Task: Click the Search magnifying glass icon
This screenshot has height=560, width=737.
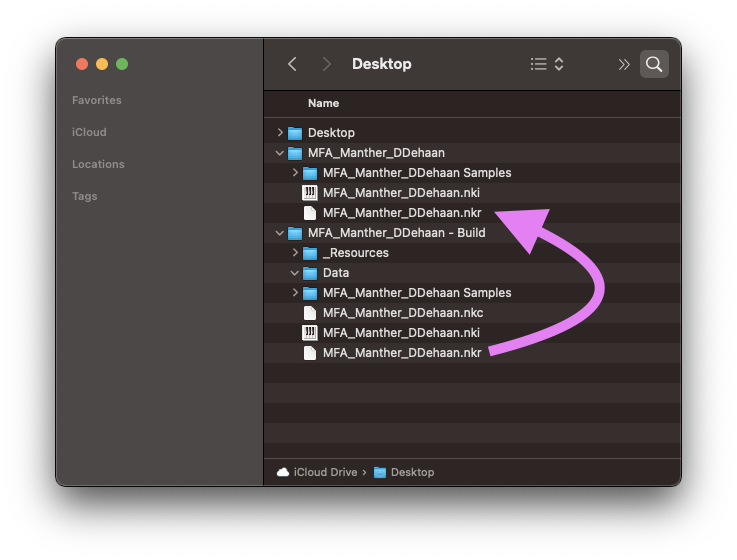Action: [654, 64]
